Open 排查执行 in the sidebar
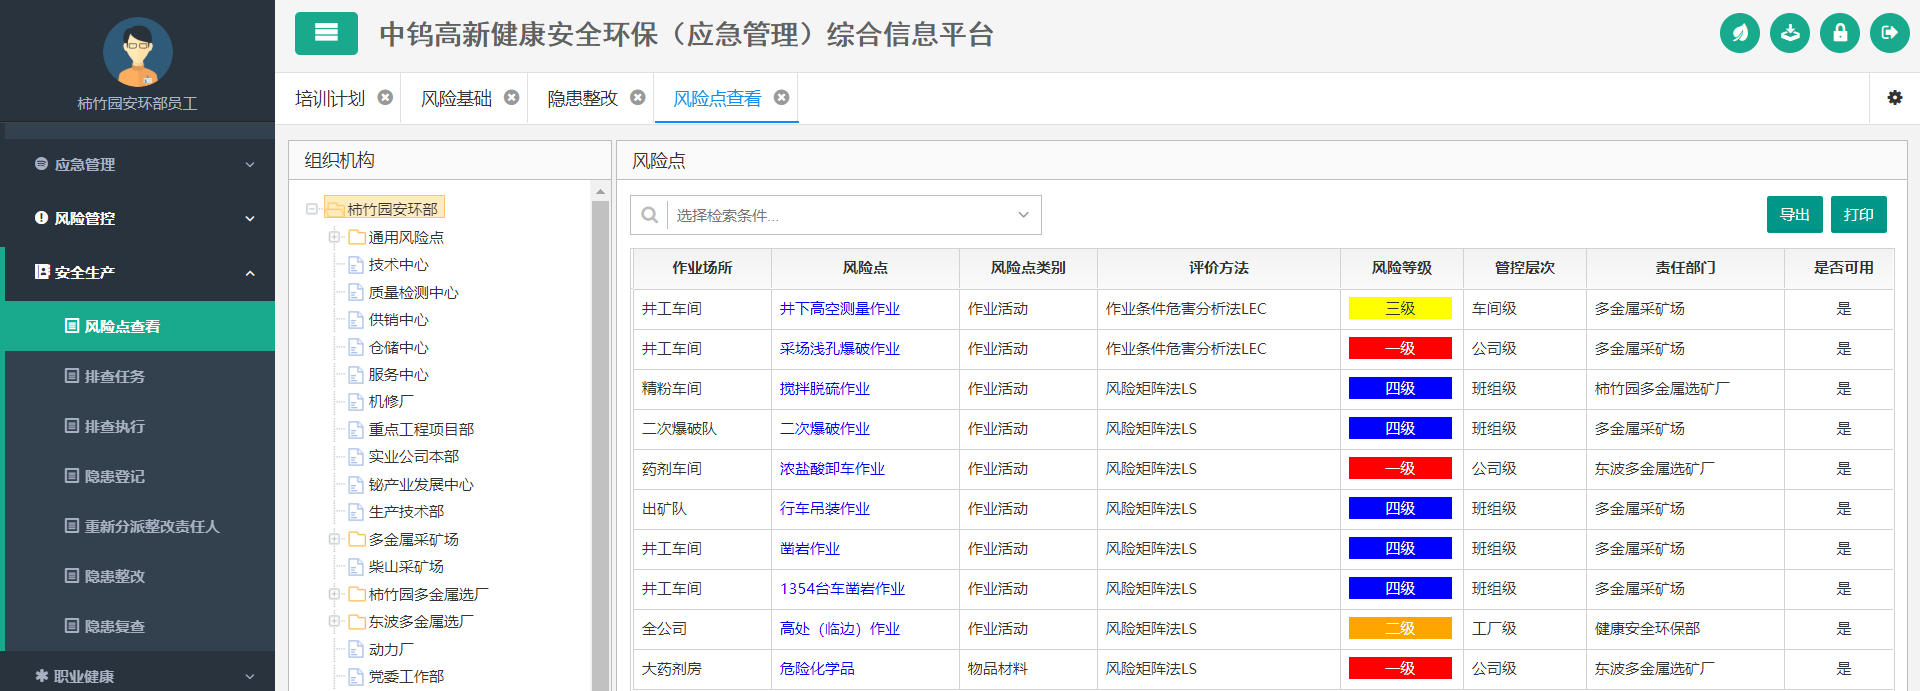This screenshot has height=691, width=1920. click(140, 426)
